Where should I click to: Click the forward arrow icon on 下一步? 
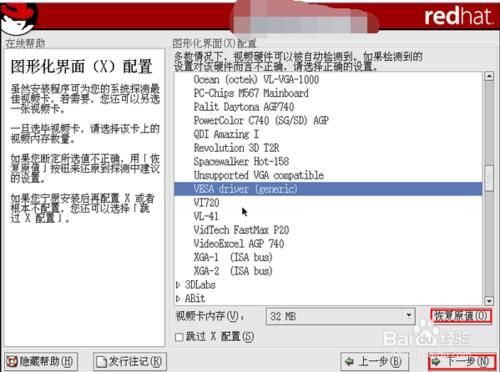click(x=436, y=362)
